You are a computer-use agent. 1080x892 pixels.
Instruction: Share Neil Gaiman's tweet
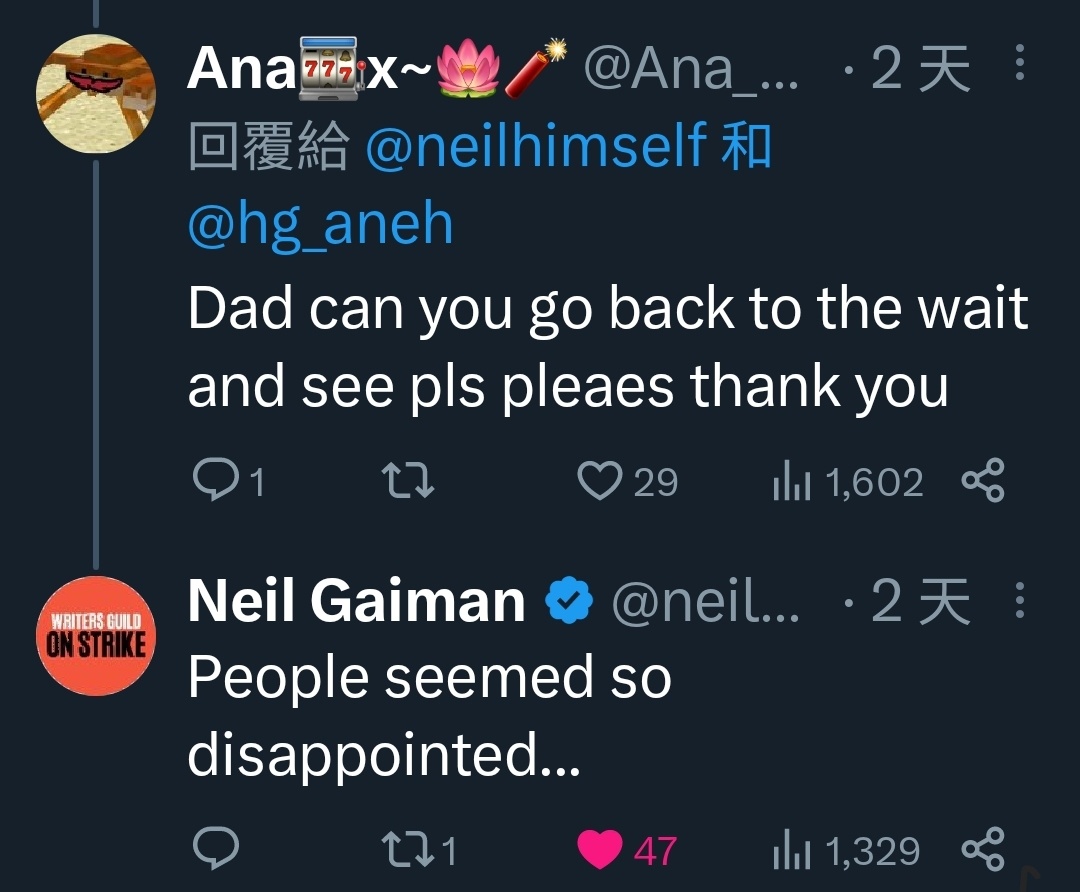click(x=983, y=848)
